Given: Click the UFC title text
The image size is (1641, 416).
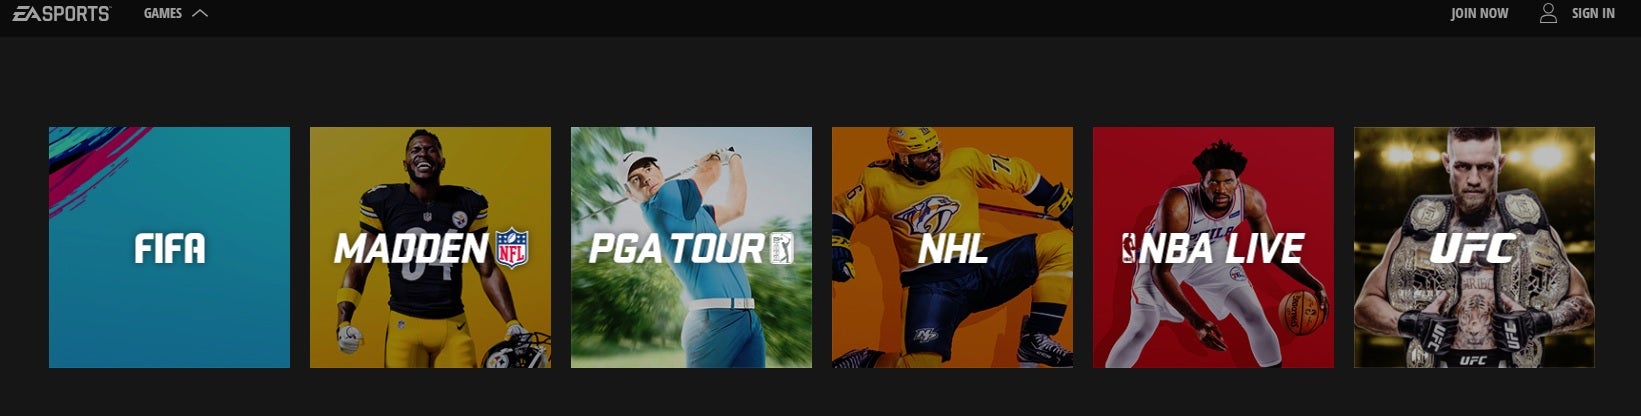Looking at the screenshot, I should coord(1473,248).
